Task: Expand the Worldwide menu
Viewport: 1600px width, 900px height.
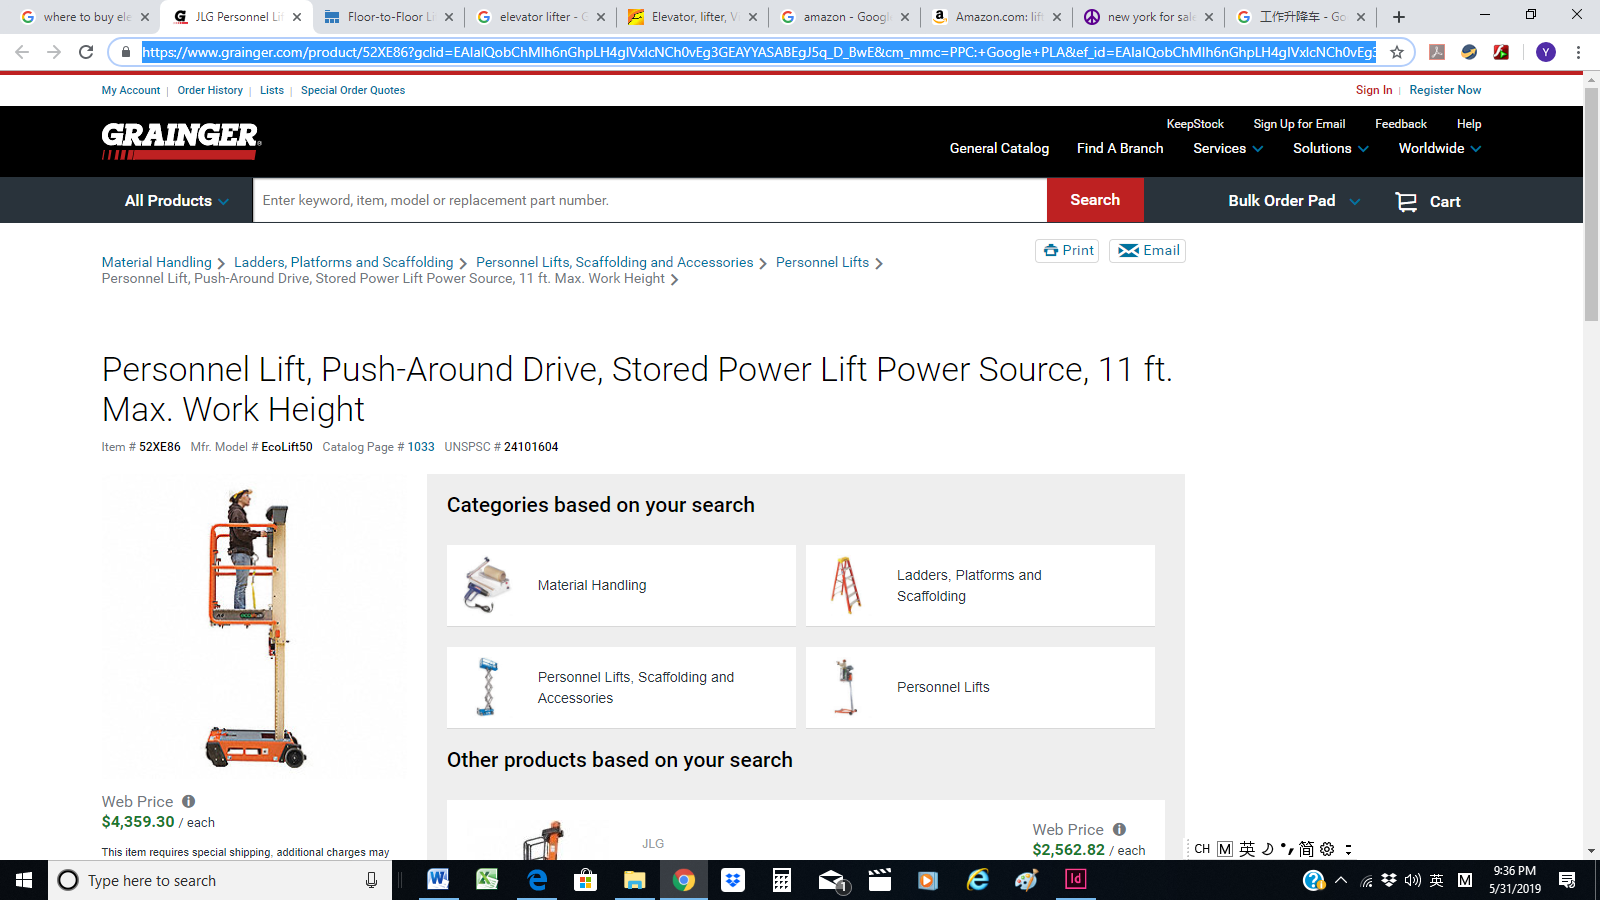Action: tap(1440, 148)
